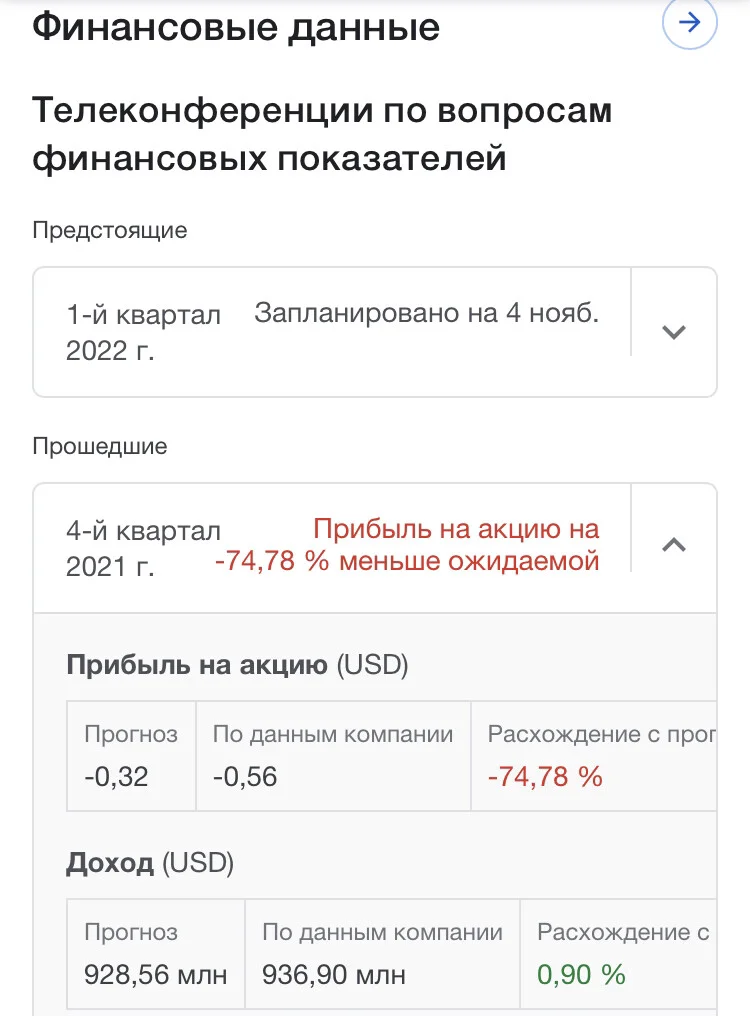750x1016 pixels.
Task: Select revenue 936,90 млн cell
Action: tap(382, 954)
